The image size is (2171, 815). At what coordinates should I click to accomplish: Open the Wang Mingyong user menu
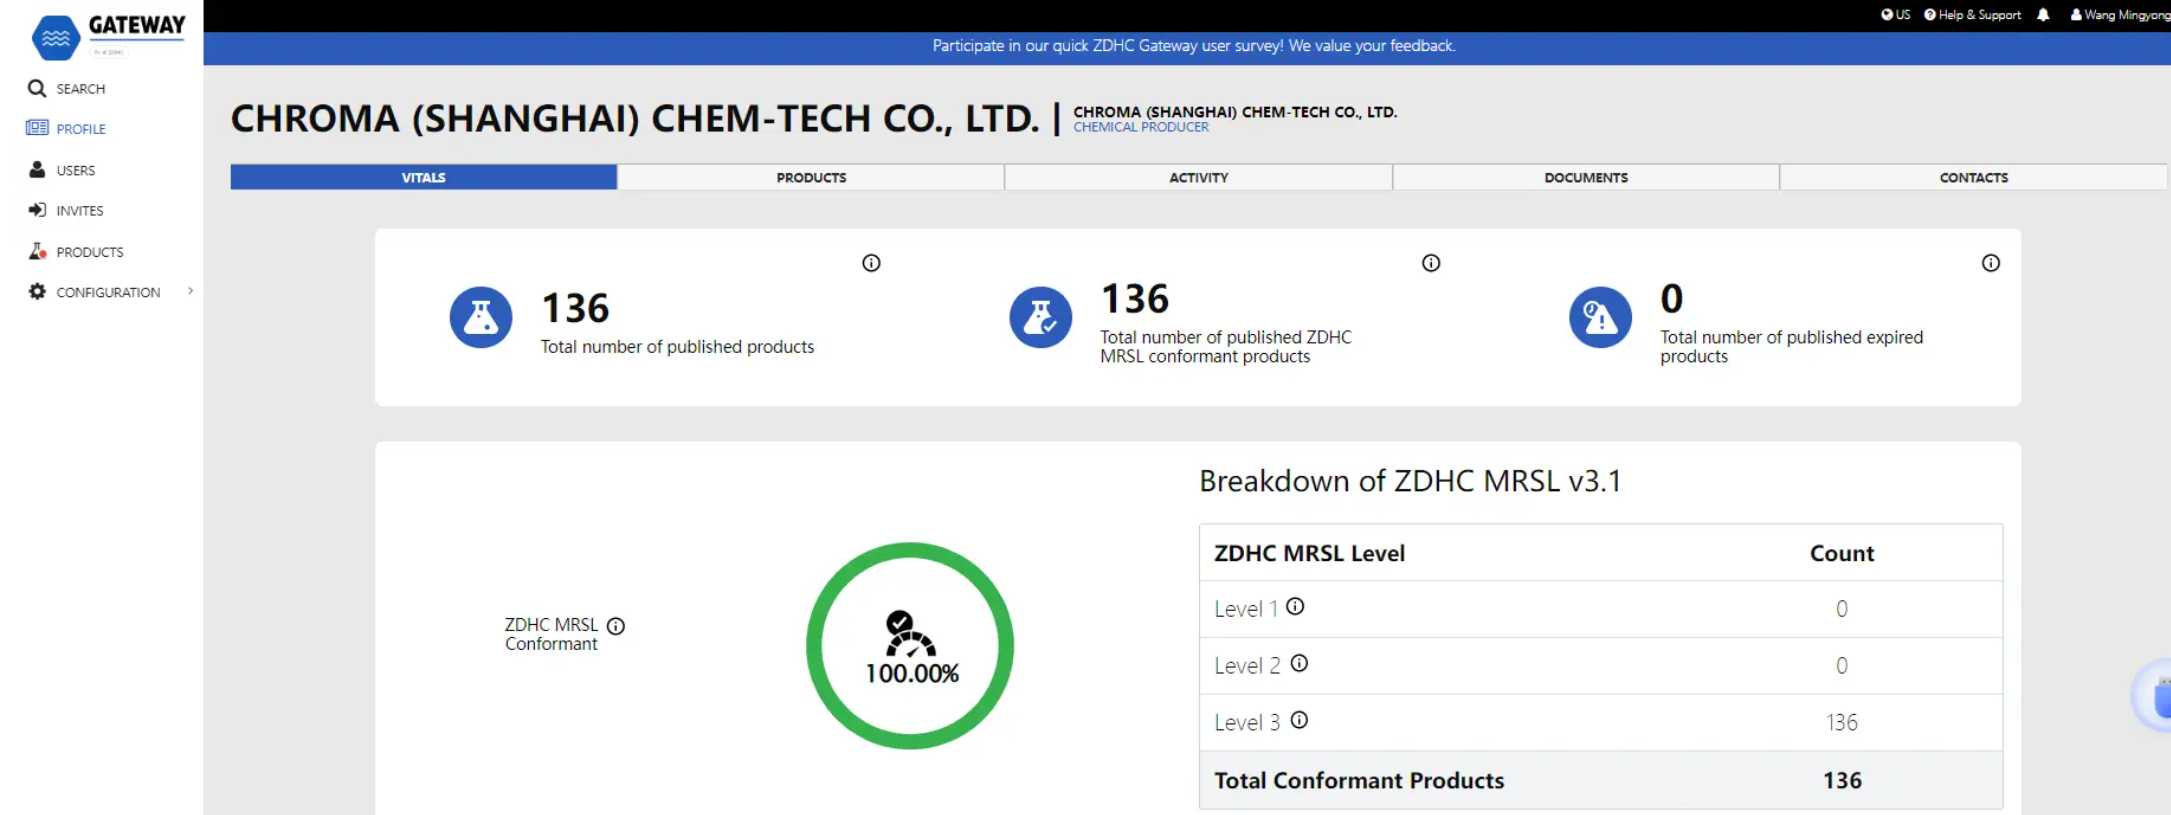click(2119, 15)
